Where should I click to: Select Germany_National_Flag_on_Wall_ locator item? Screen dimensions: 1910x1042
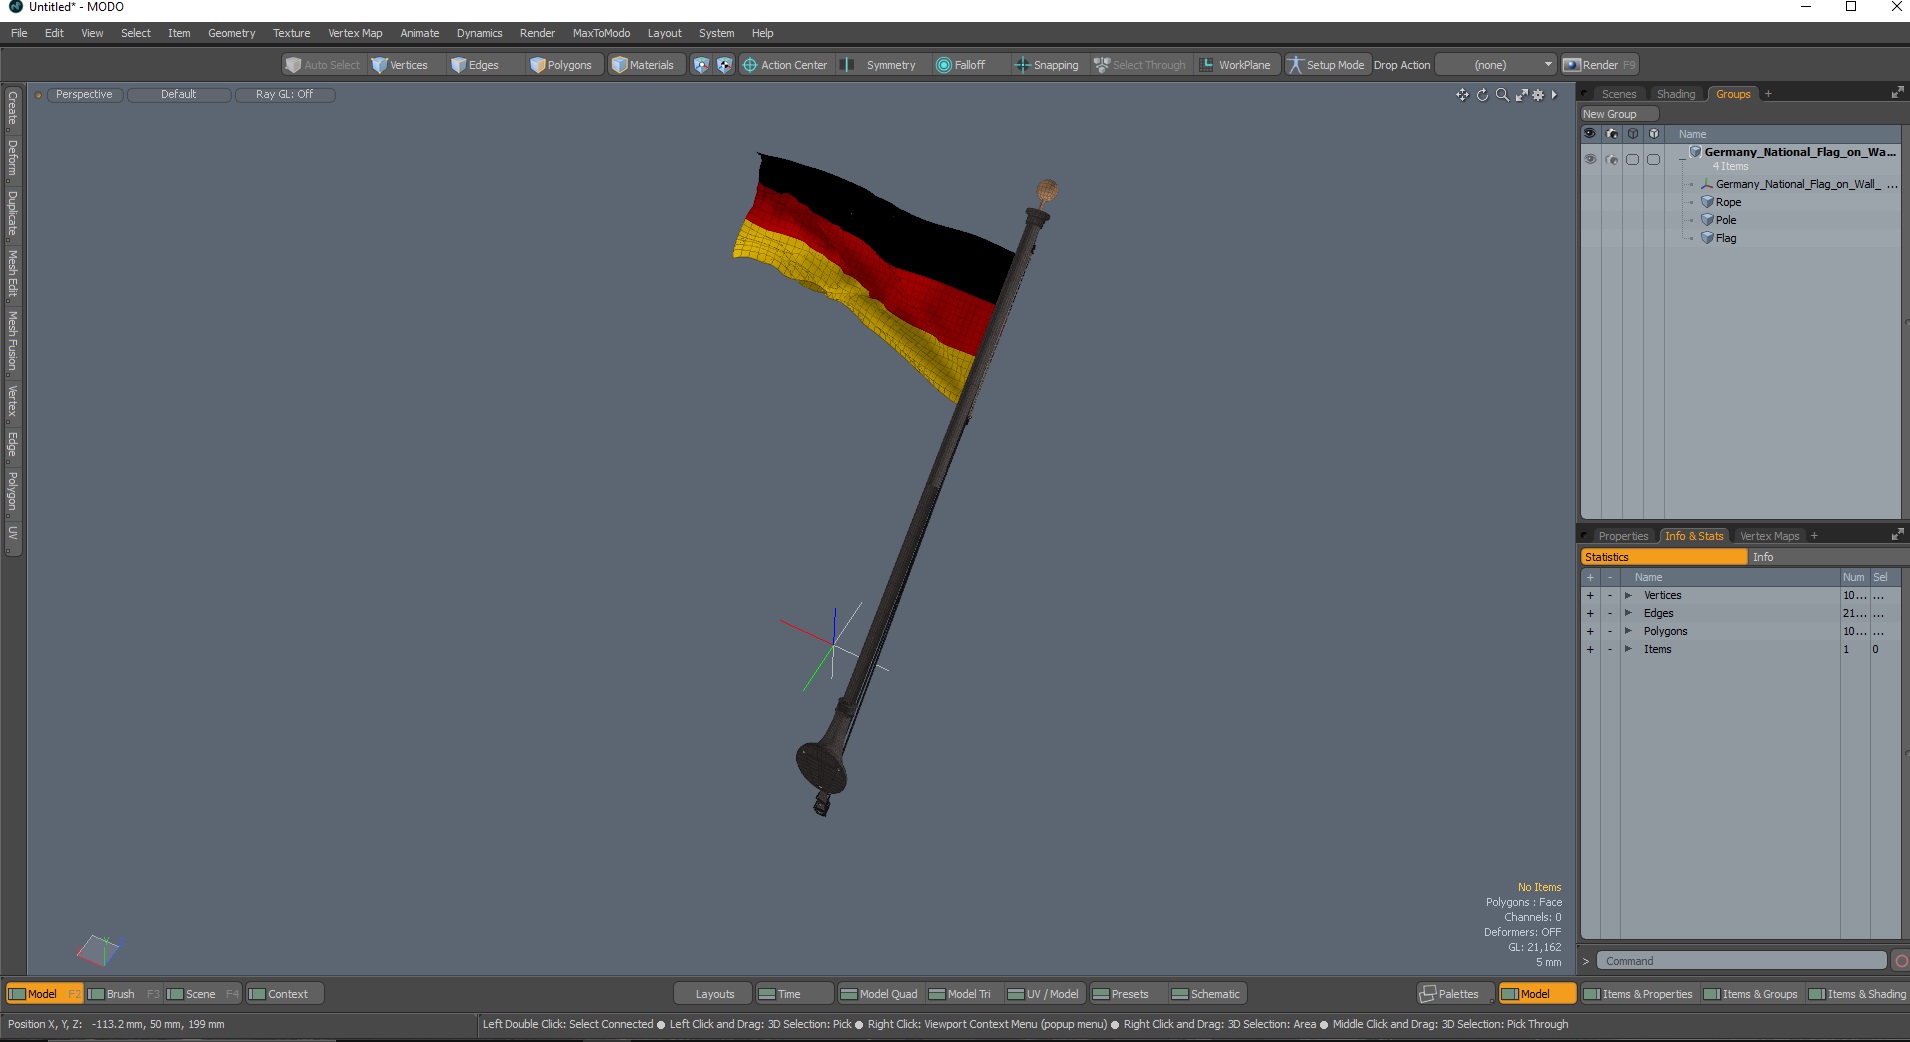[1797, 184]
